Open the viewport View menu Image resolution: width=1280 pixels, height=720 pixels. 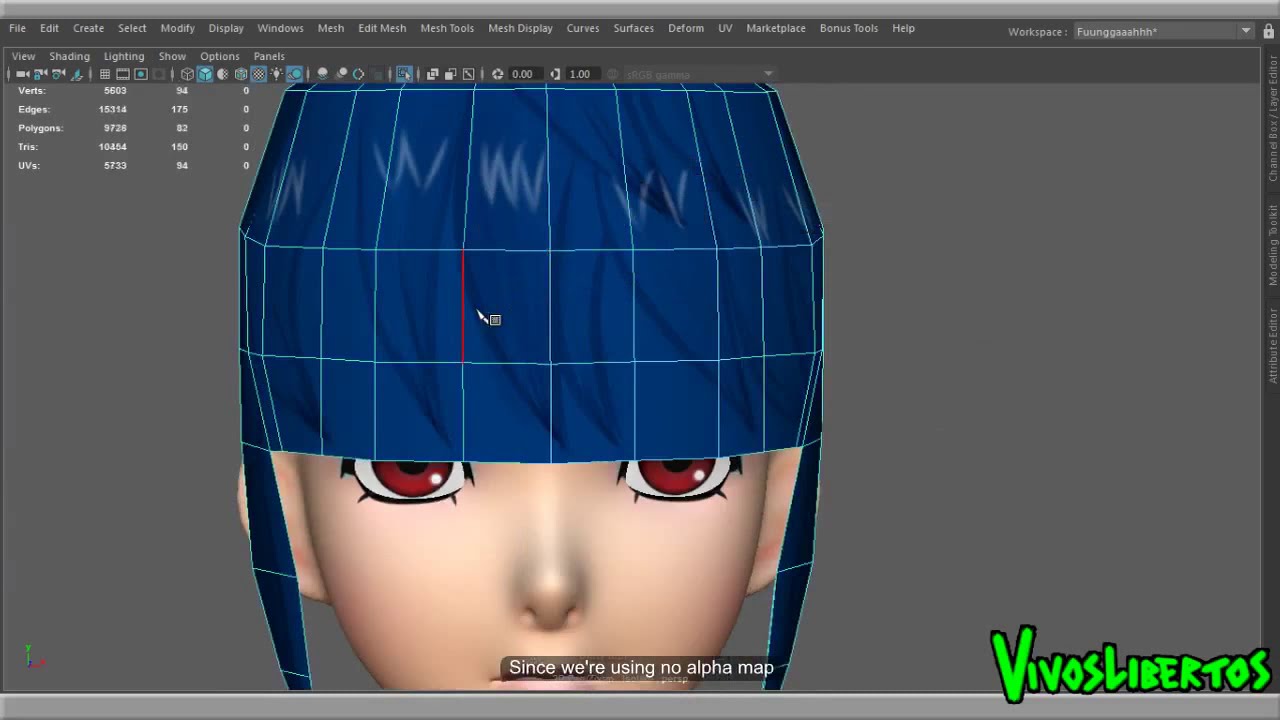coord(23,56)
